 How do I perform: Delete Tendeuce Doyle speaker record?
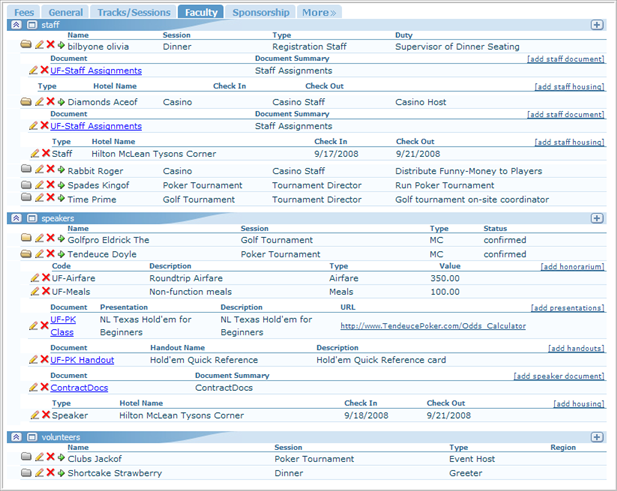(x=50, y=253)
